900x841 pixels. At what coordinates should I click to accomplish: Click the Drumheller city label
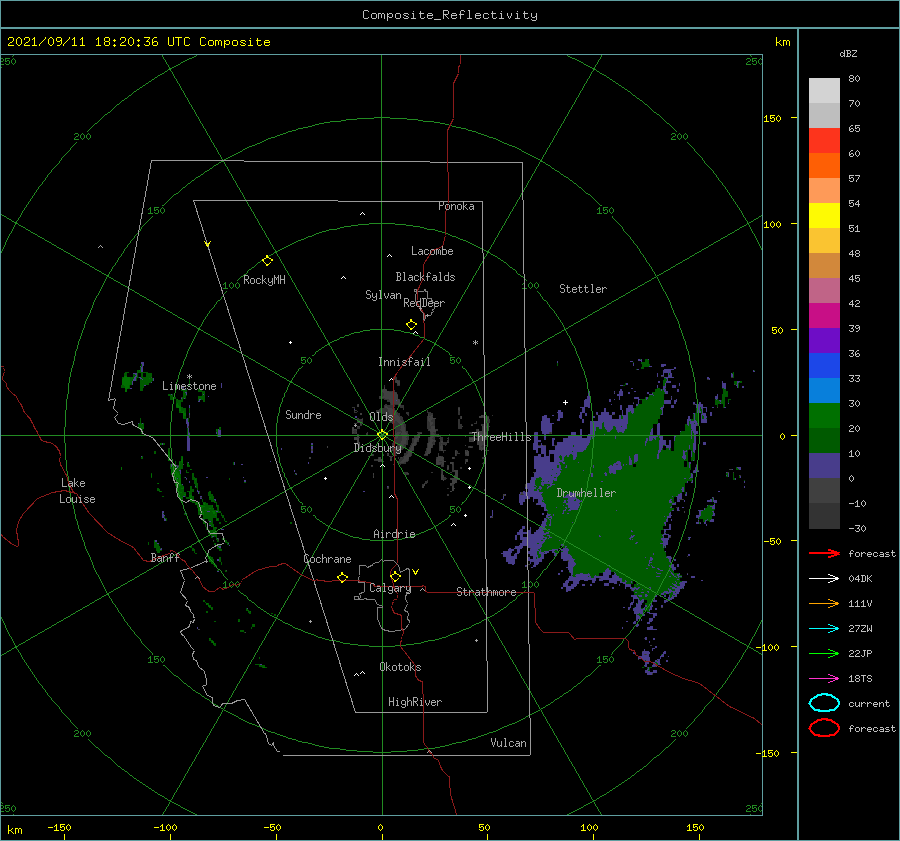tap(586, 493)
